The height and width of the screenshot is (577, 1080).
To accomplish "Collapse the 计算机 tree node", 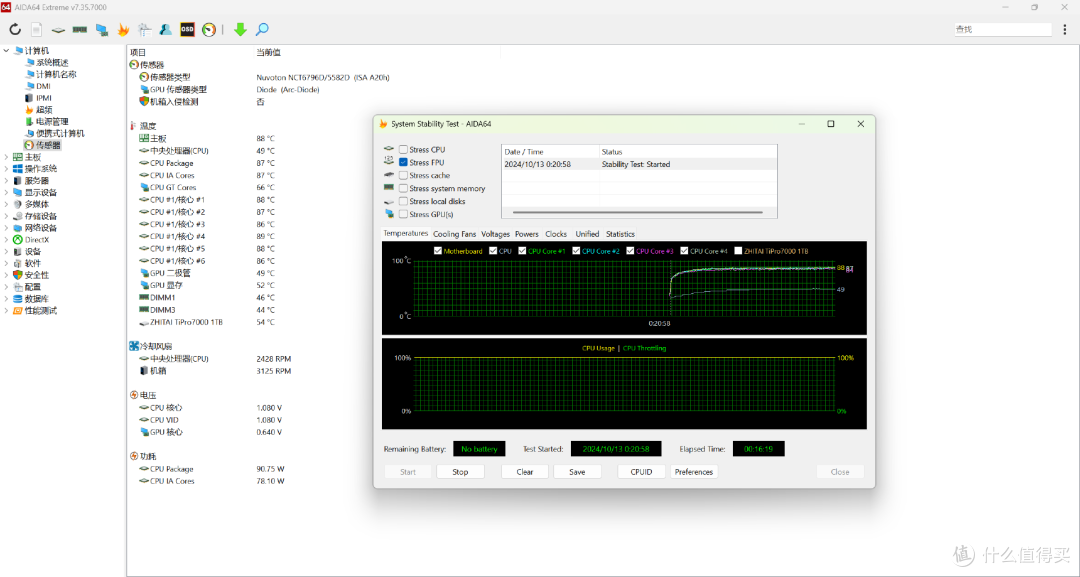I will [x=7, y=50].
